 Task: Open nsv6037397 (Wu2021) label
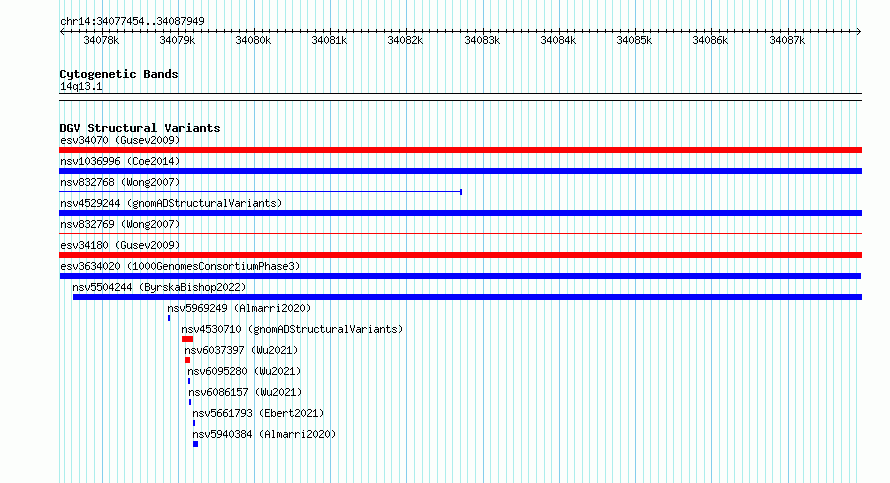[241, 350]
